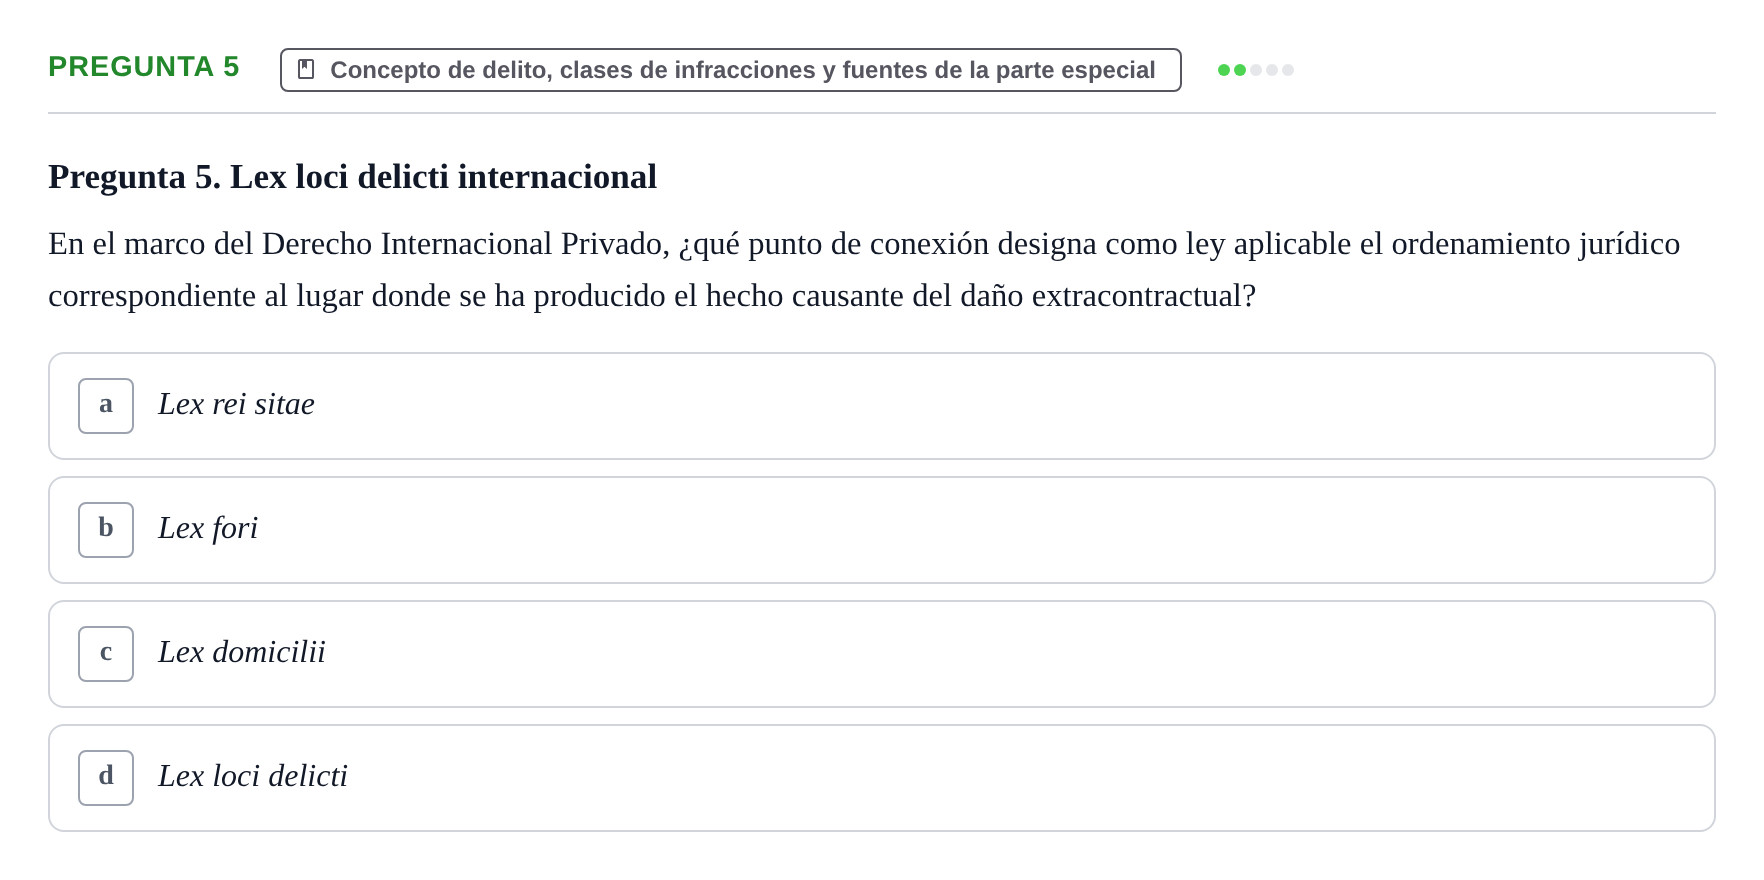
Task: Choose answer Lex loci delicti
Action: [253, 776]
